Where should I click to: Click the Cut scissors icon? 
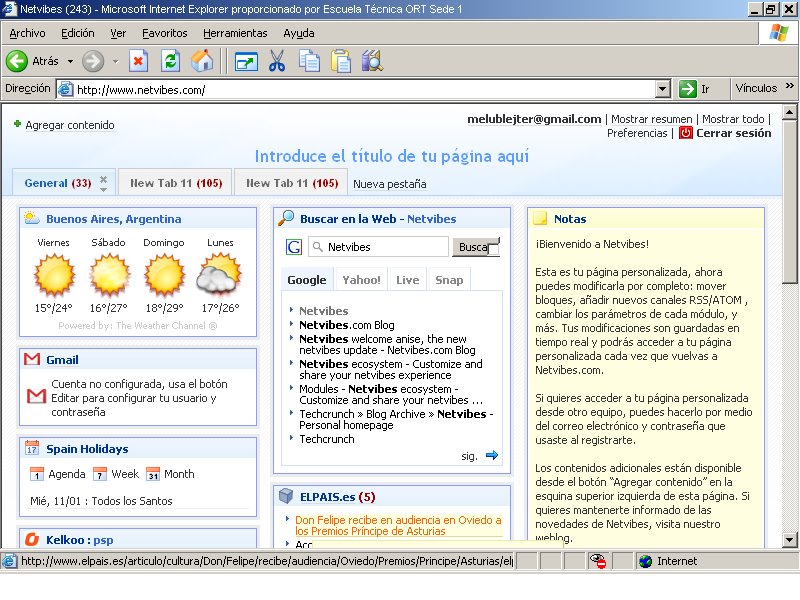(x=277, y=61)
